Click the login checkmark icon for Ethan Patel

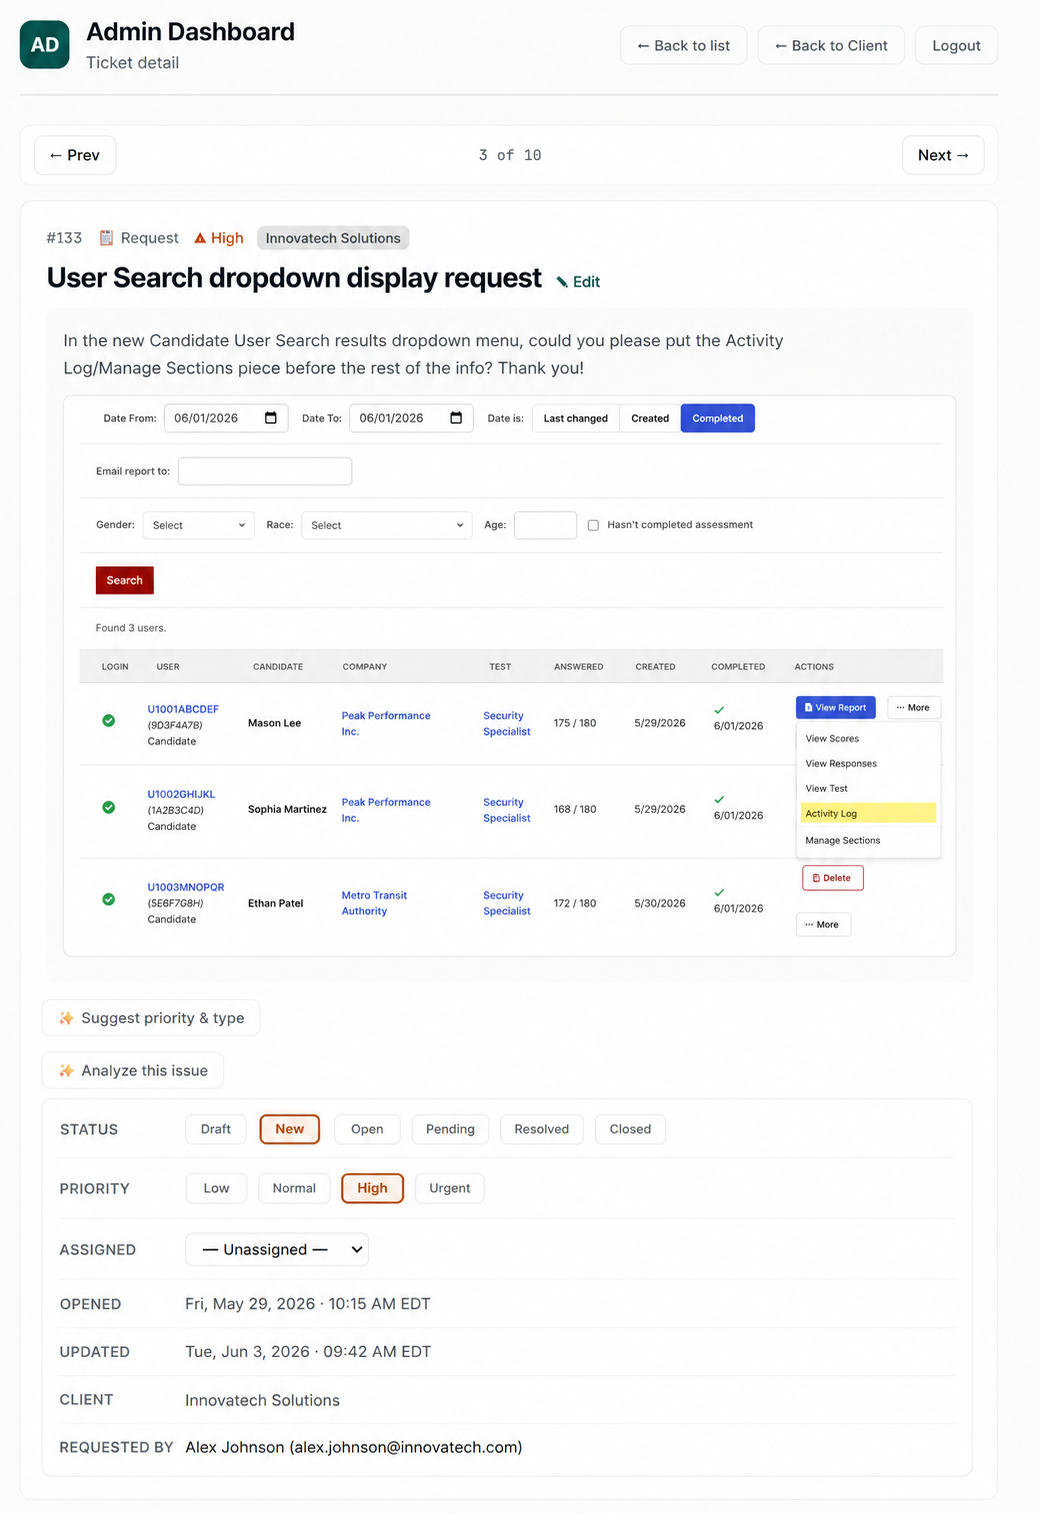coord(108,899)
